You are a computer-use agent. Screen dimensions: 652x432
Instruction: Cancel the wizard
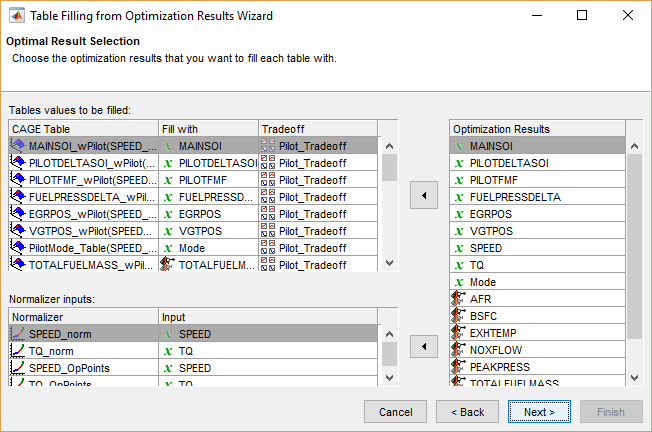point(395,411)
